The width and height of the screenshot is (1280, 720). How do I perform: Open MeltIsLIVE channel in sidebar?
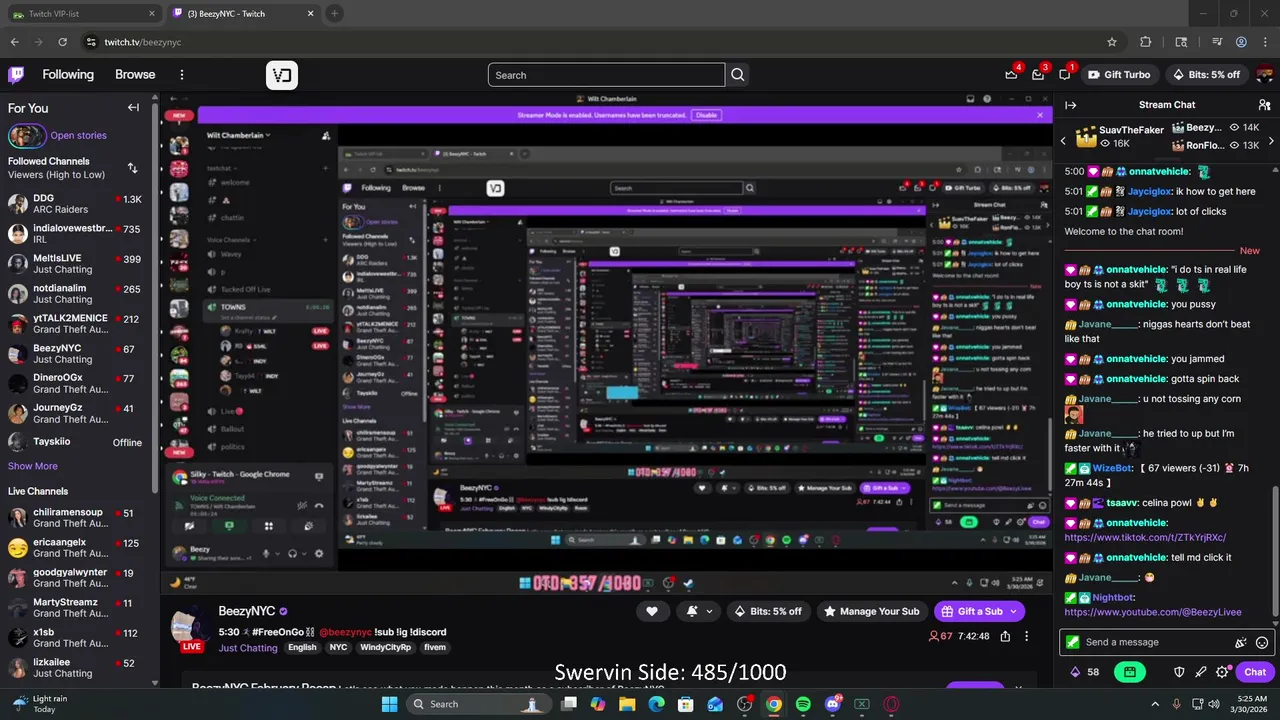click(75, 264)
